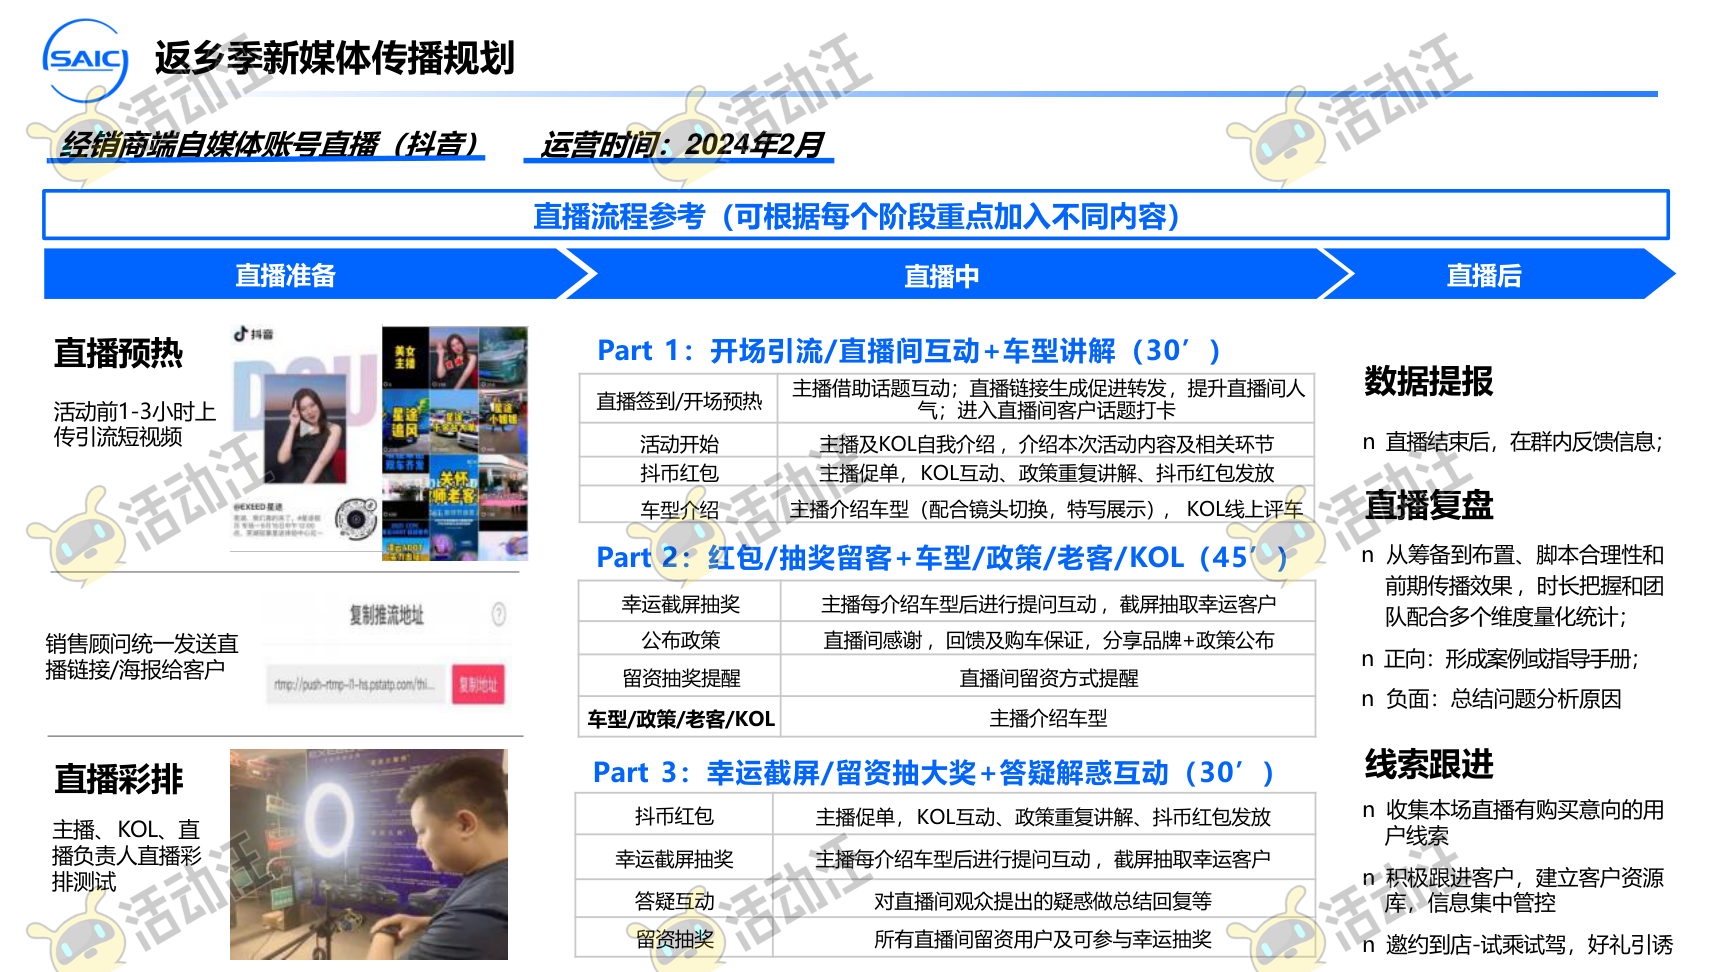
Task: Click the 抖币红包 cell under Part 3
Action: click(674, 816)
